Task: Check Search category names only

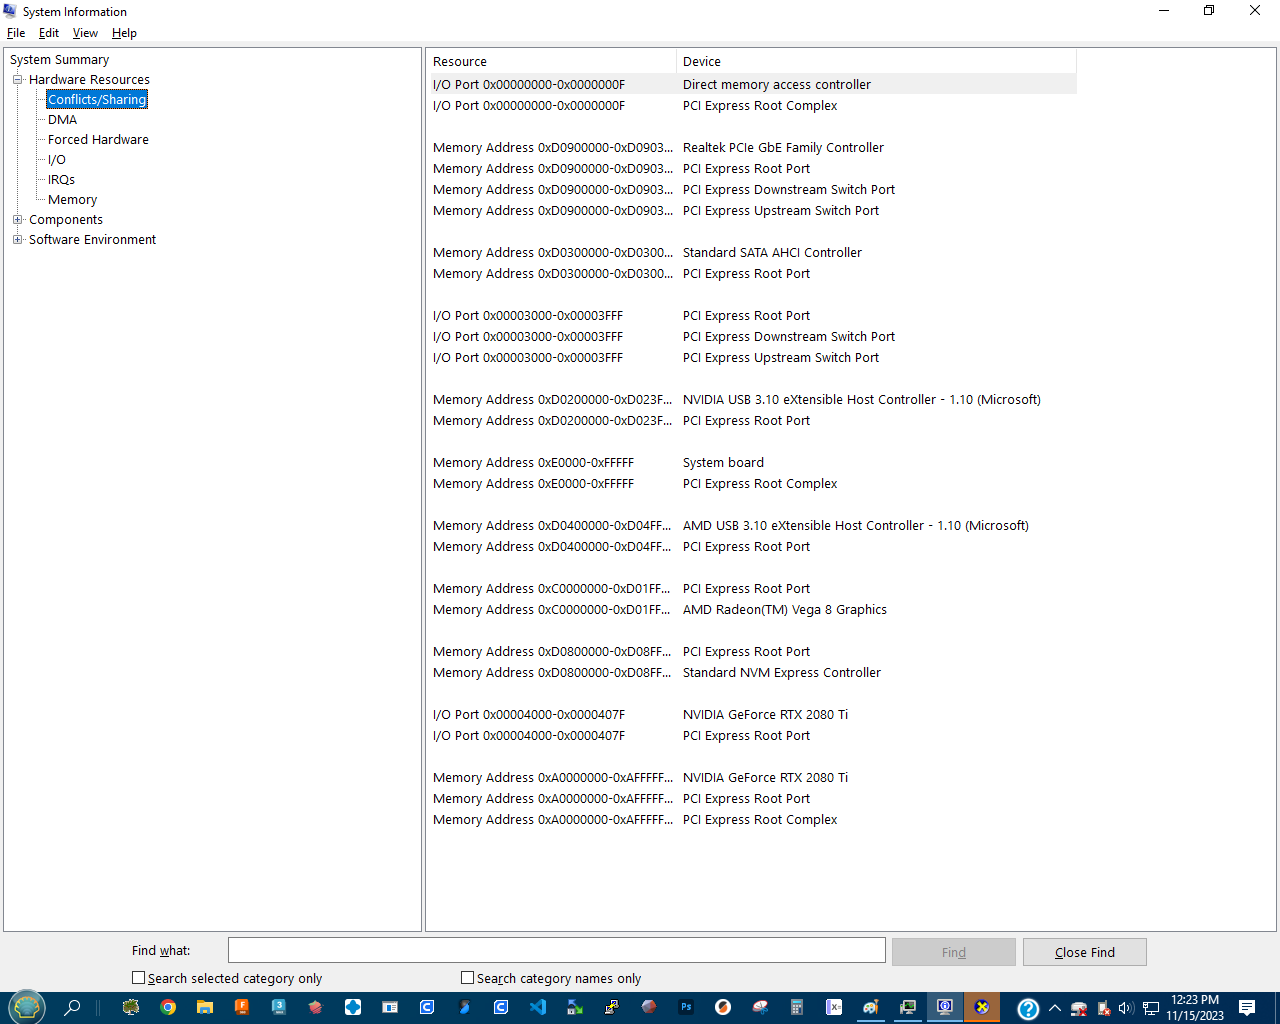Action: 466,977
